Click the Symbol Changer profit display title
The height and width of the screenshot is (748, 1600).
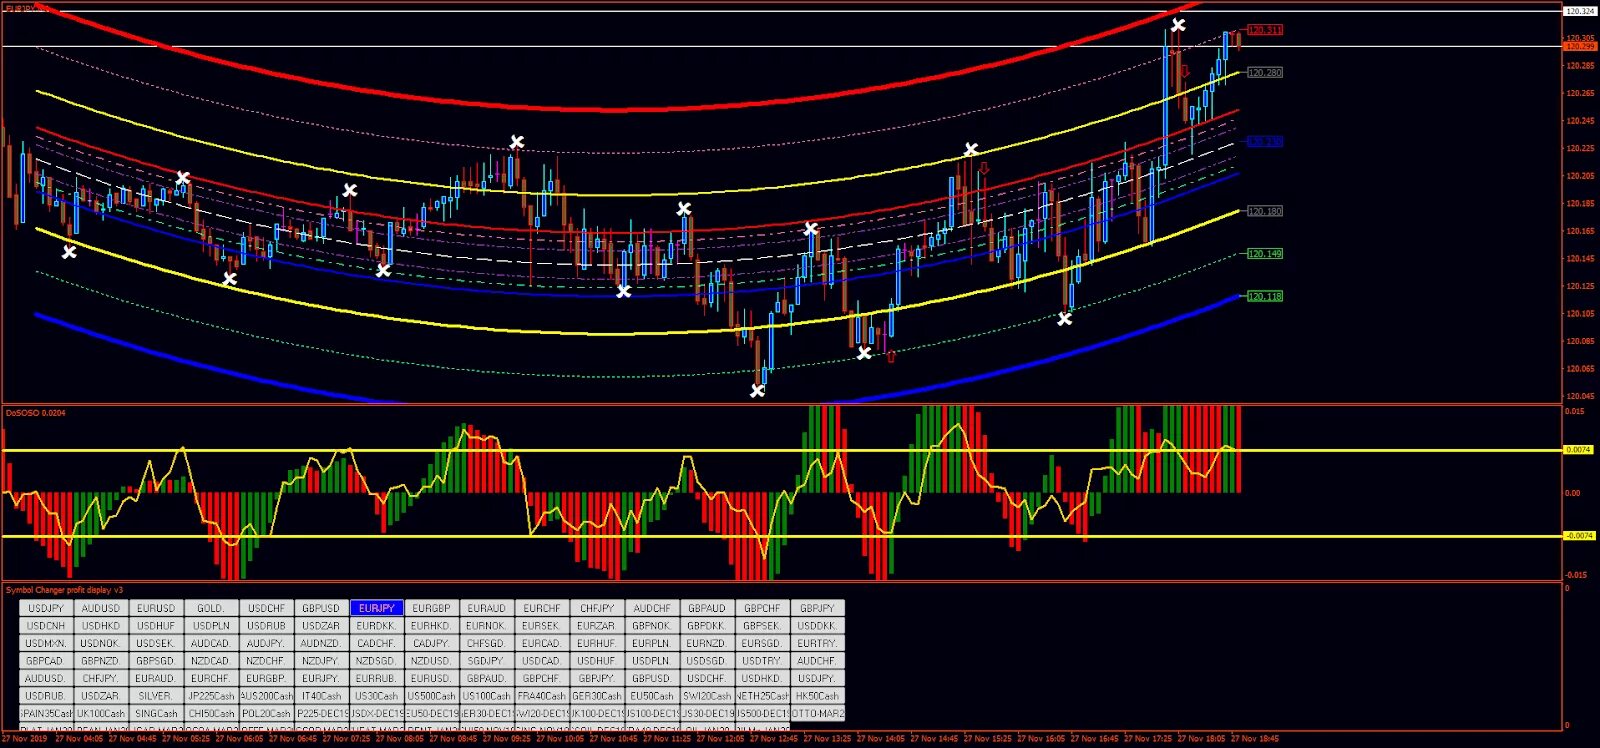[64, 590]
